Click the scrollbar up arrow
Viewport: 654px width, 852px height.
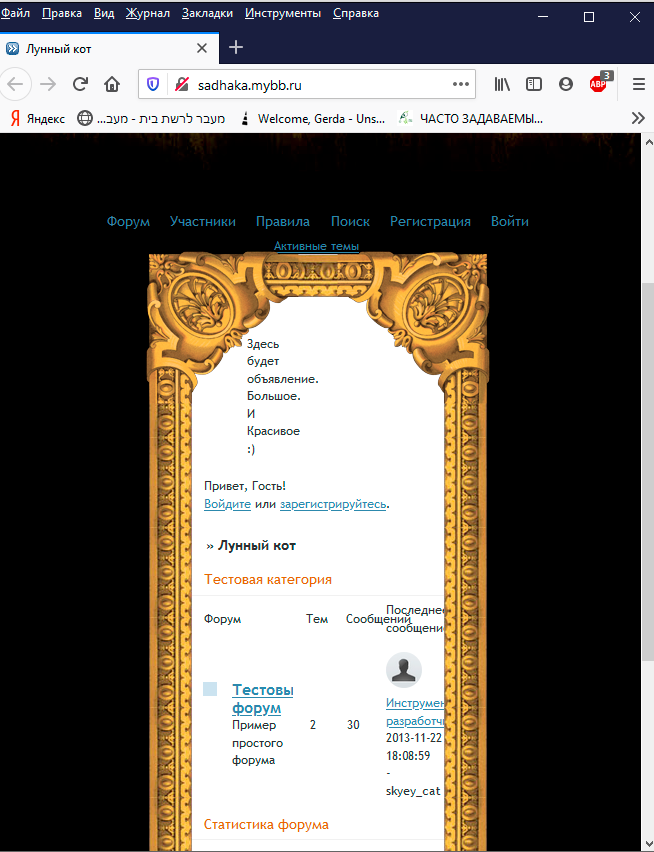click(x=648, y=142)
